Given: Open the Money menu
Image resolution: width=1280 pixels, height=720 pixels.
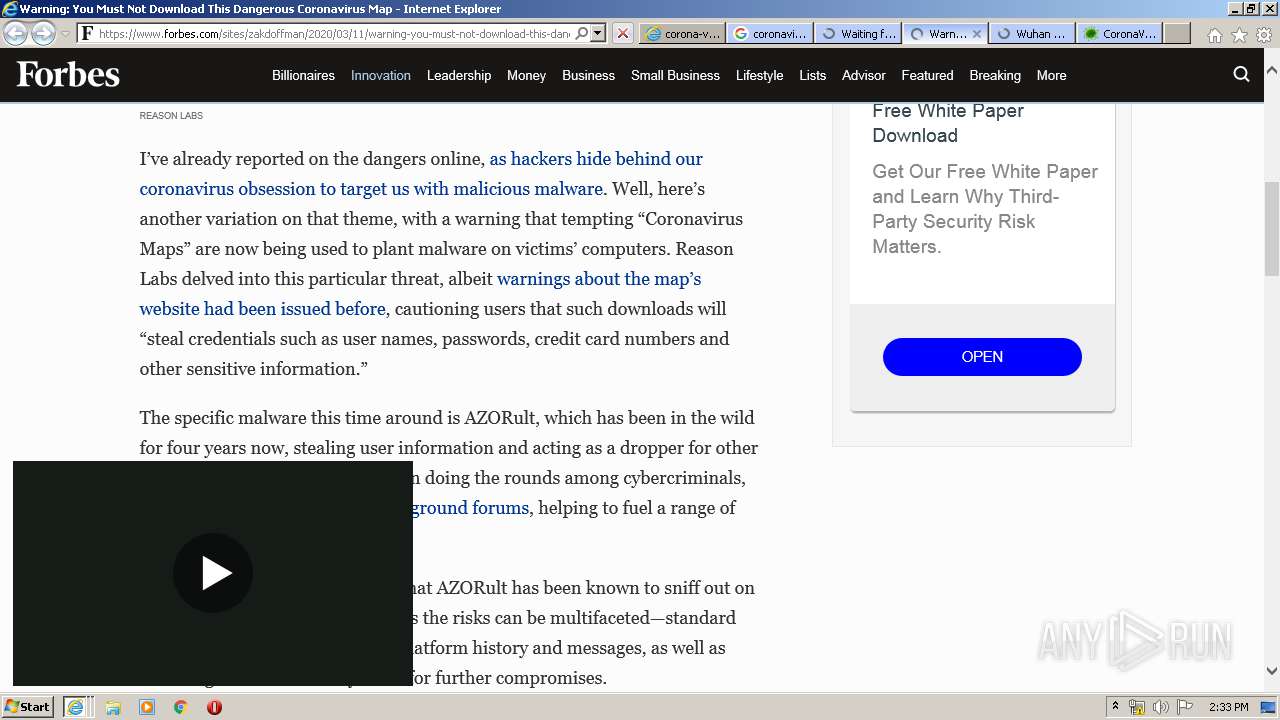Looking at the screenshot, I should click(526, 75).
